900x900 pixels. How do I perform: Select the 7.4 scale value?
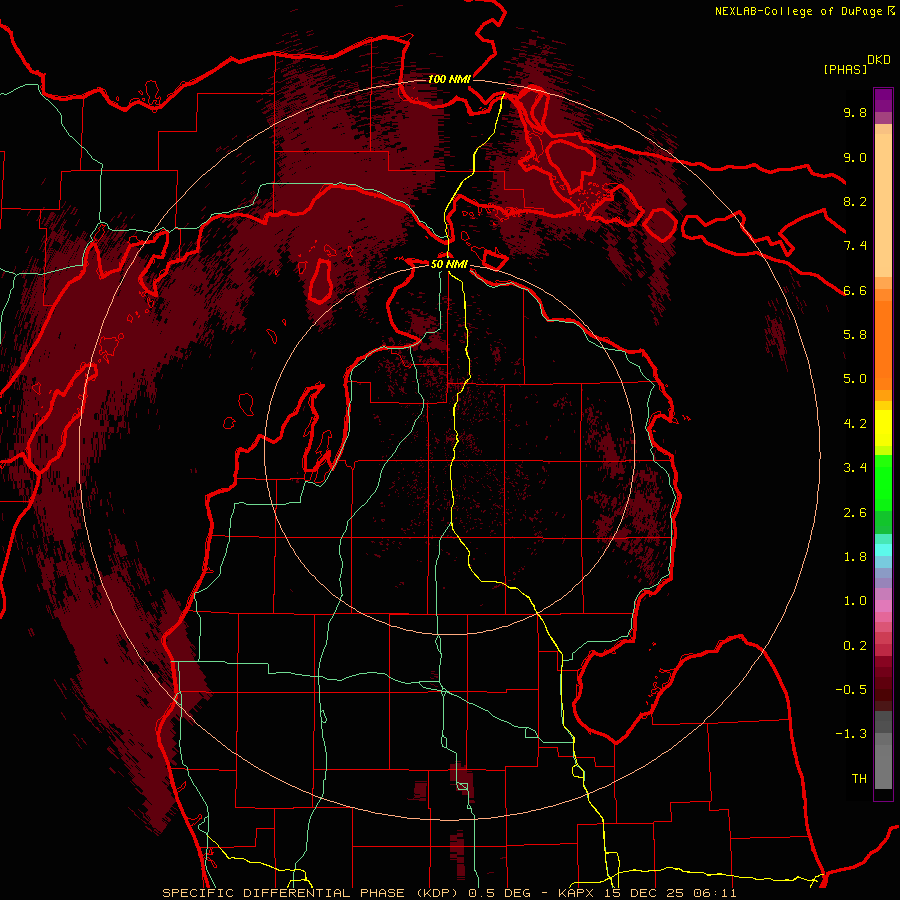pos(855,246)
